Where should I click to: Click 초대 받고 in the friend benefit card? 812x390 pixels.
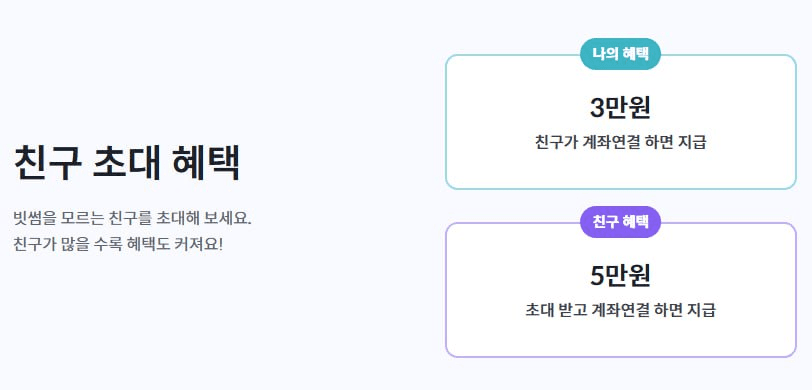(x=556, y=310)
